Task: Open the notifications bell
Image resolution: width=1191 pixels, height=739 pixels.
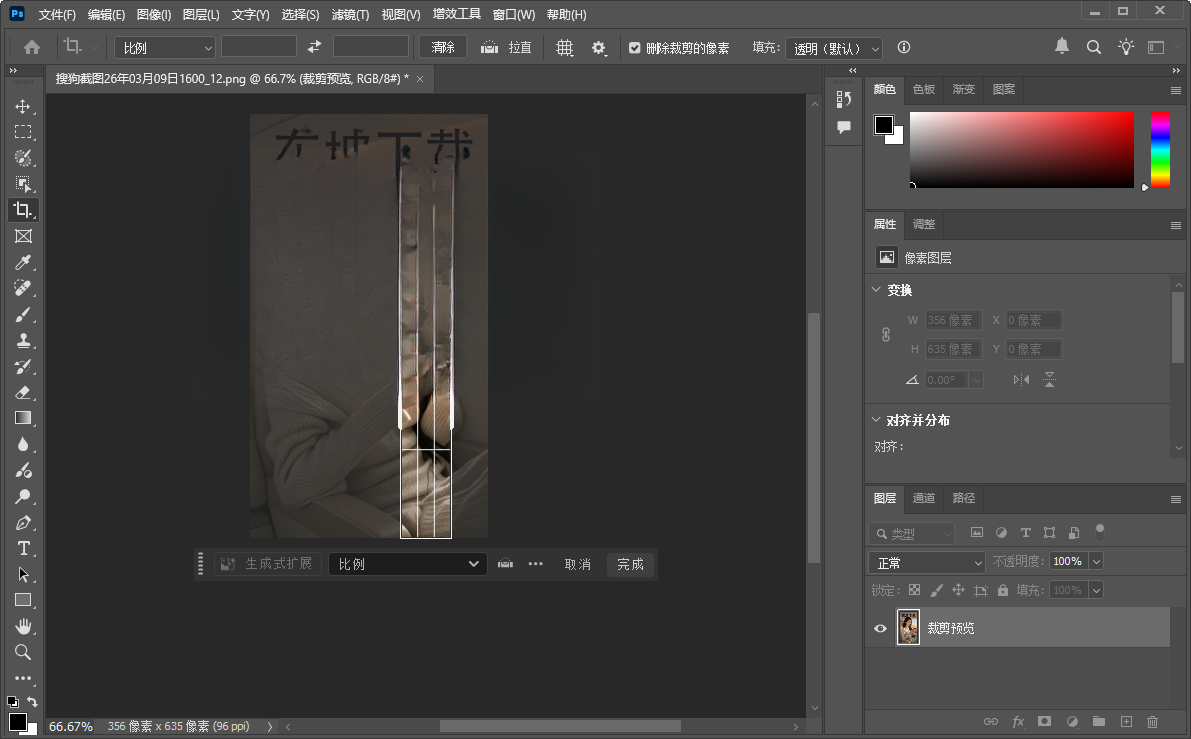Action: (1062, 46)
